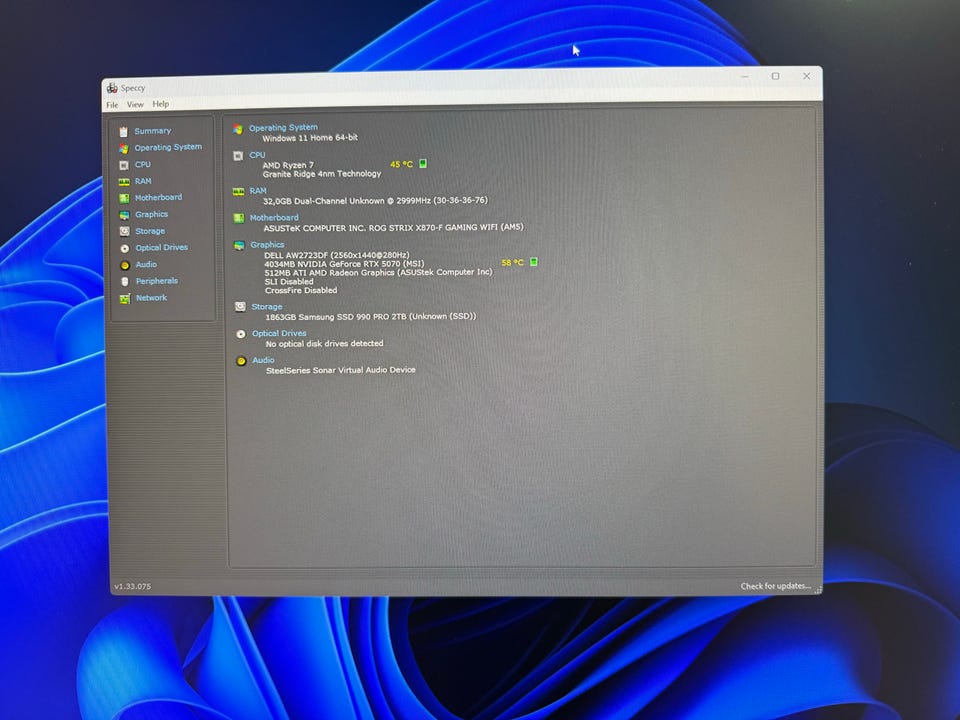The image size is (960, 720).
Task: Open the Help menu
Action: point(160,104)
